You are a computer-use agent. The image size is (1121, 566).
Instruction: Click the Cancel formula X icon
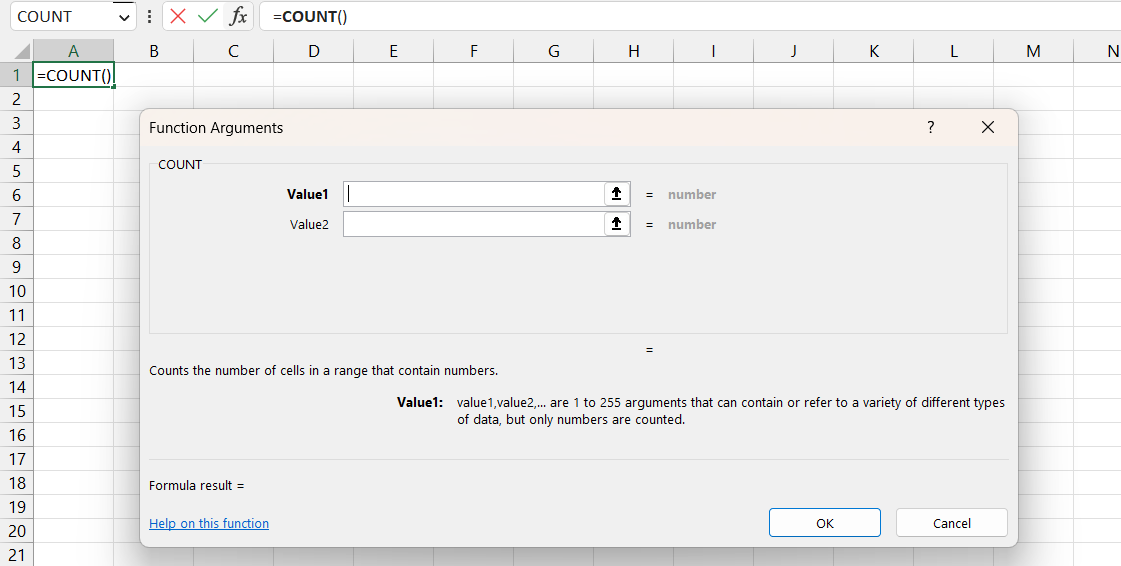point(178,16)
